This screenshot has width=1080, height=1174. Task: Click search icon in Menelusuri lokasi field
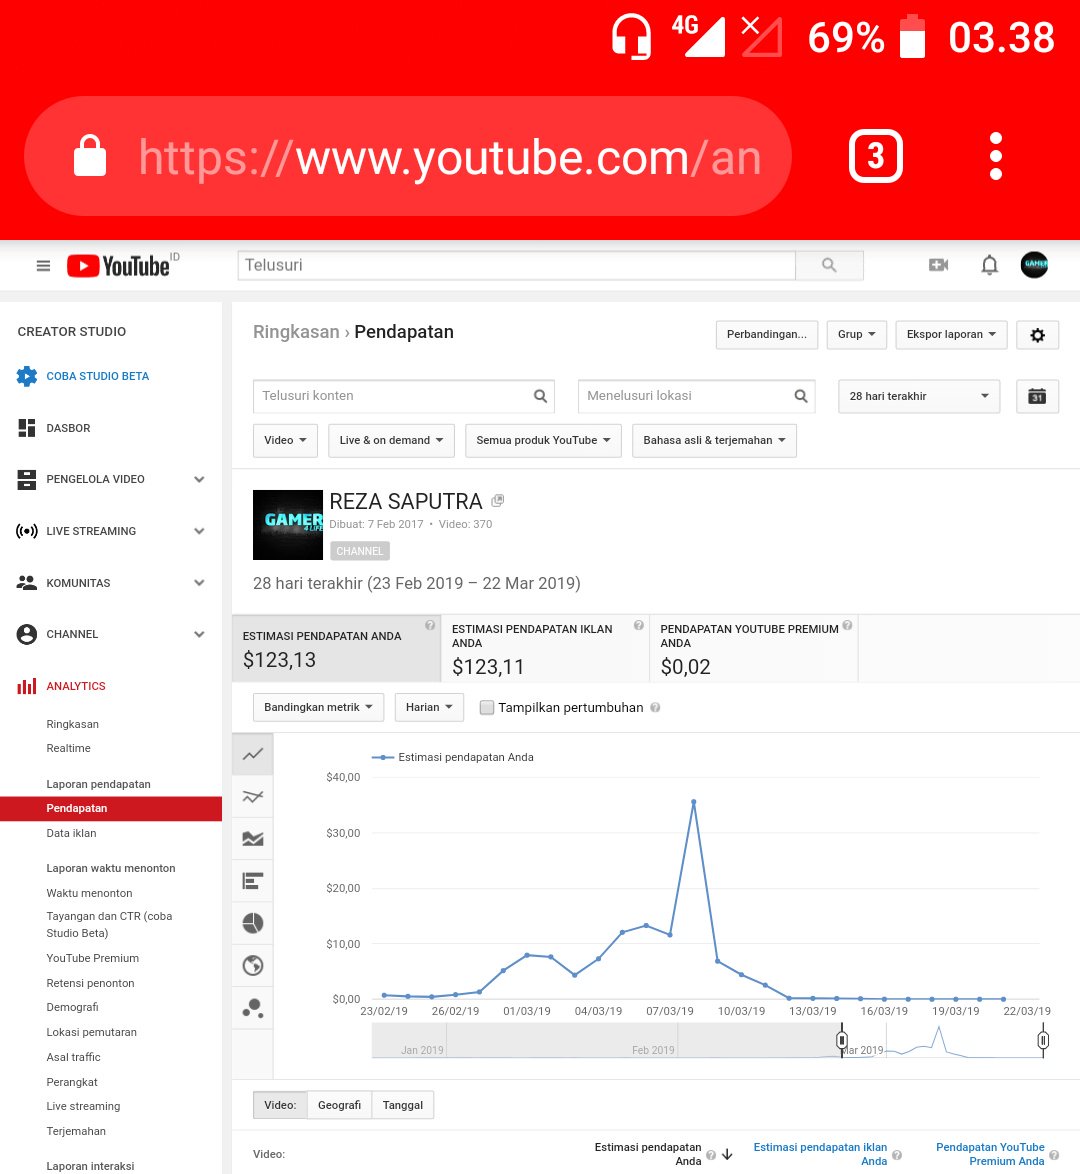pos(801,396)
